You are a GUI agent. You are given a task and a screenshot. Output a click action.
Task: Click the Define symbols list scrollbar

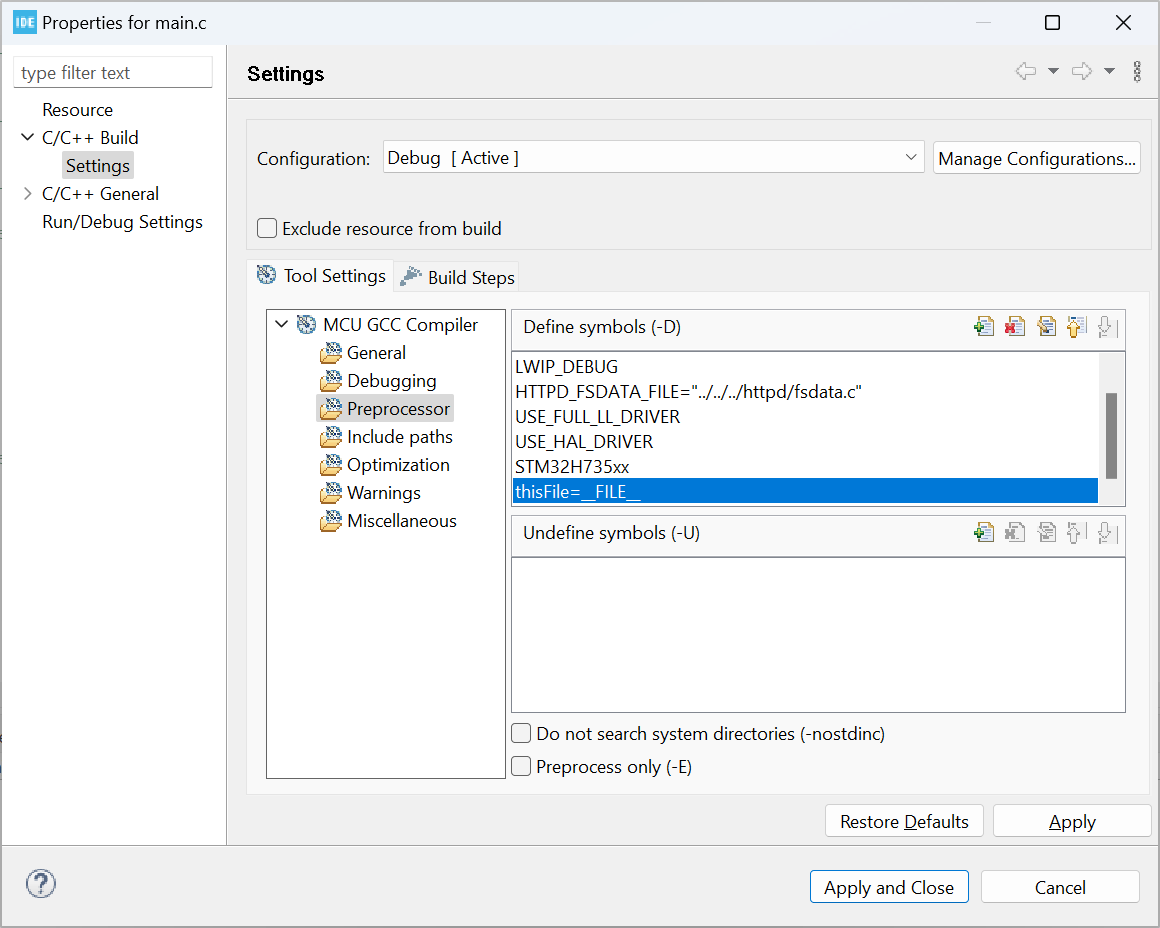(1111, 436)
